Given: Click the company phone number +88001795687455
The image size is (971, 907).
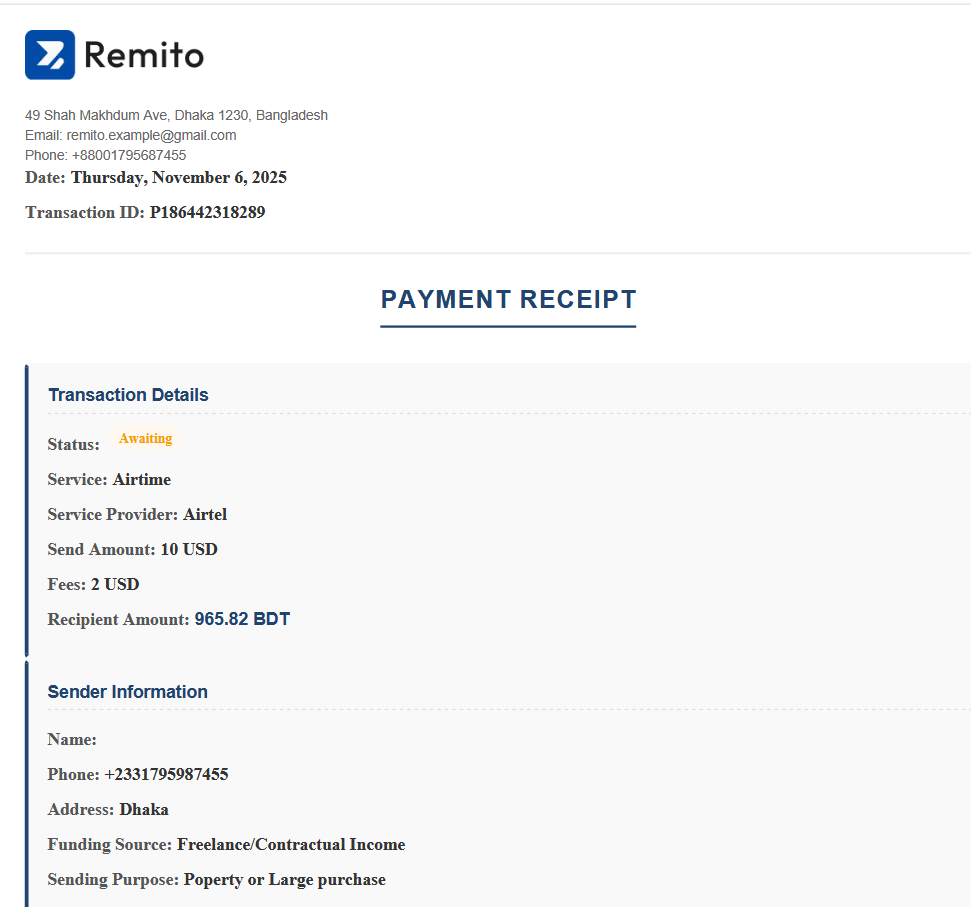Looking at the screenshot, I should coord(129,155).
